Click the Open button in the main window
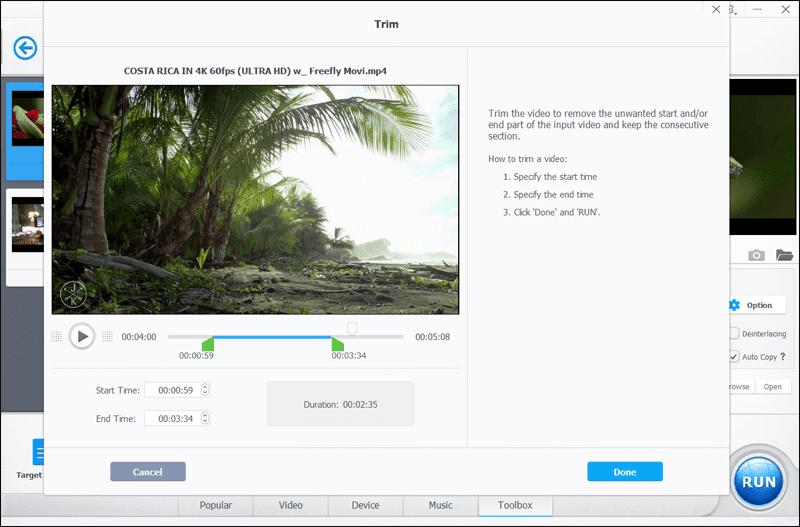 (x=772, y=387)
